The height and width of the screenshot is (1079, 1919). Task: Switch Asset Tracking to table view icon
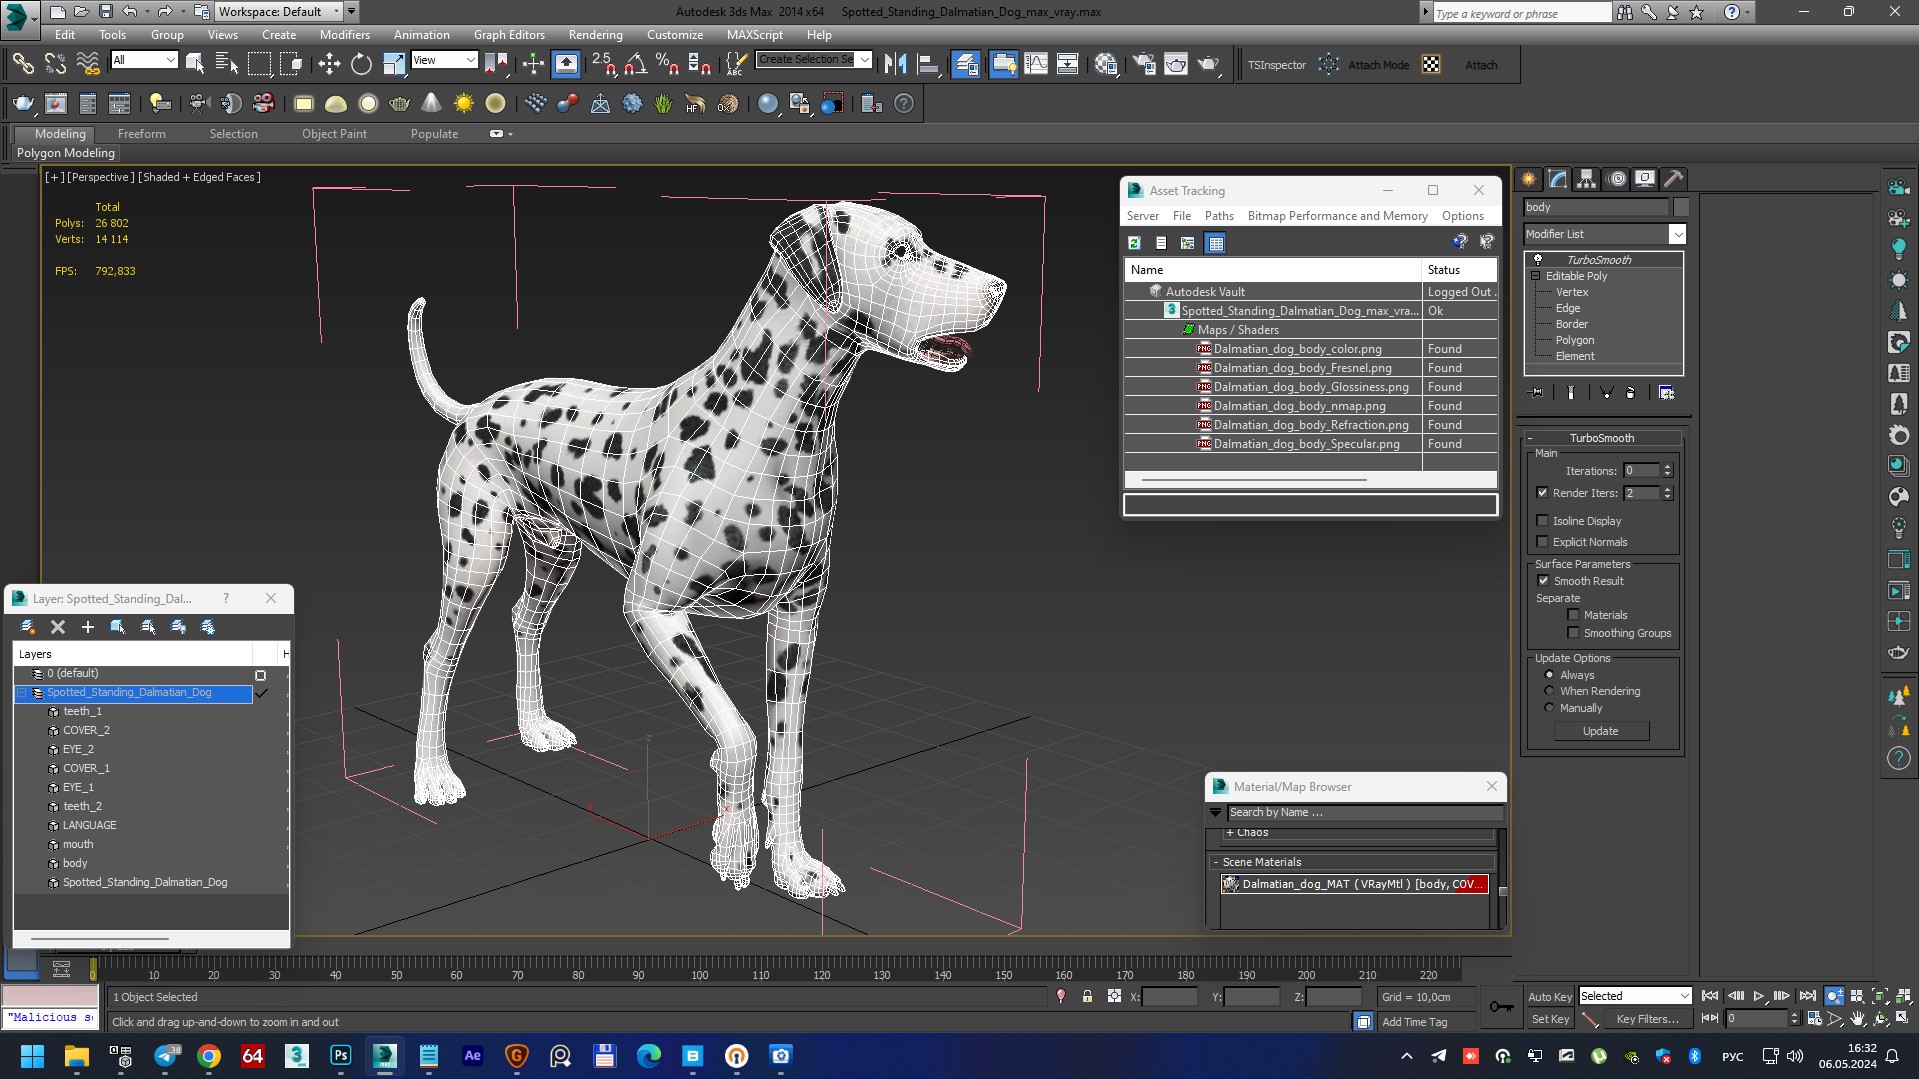tap(1215, 243)
